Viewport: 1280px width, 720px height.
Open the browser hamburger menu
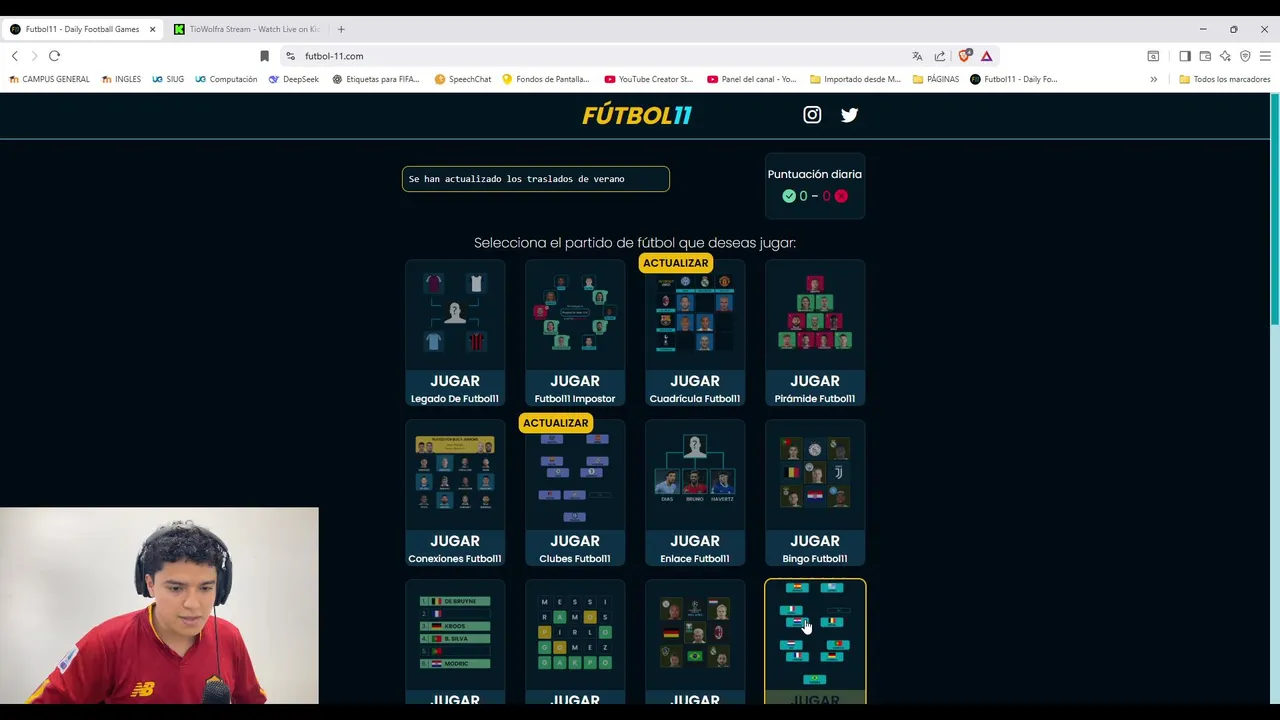coord(1265,56)
